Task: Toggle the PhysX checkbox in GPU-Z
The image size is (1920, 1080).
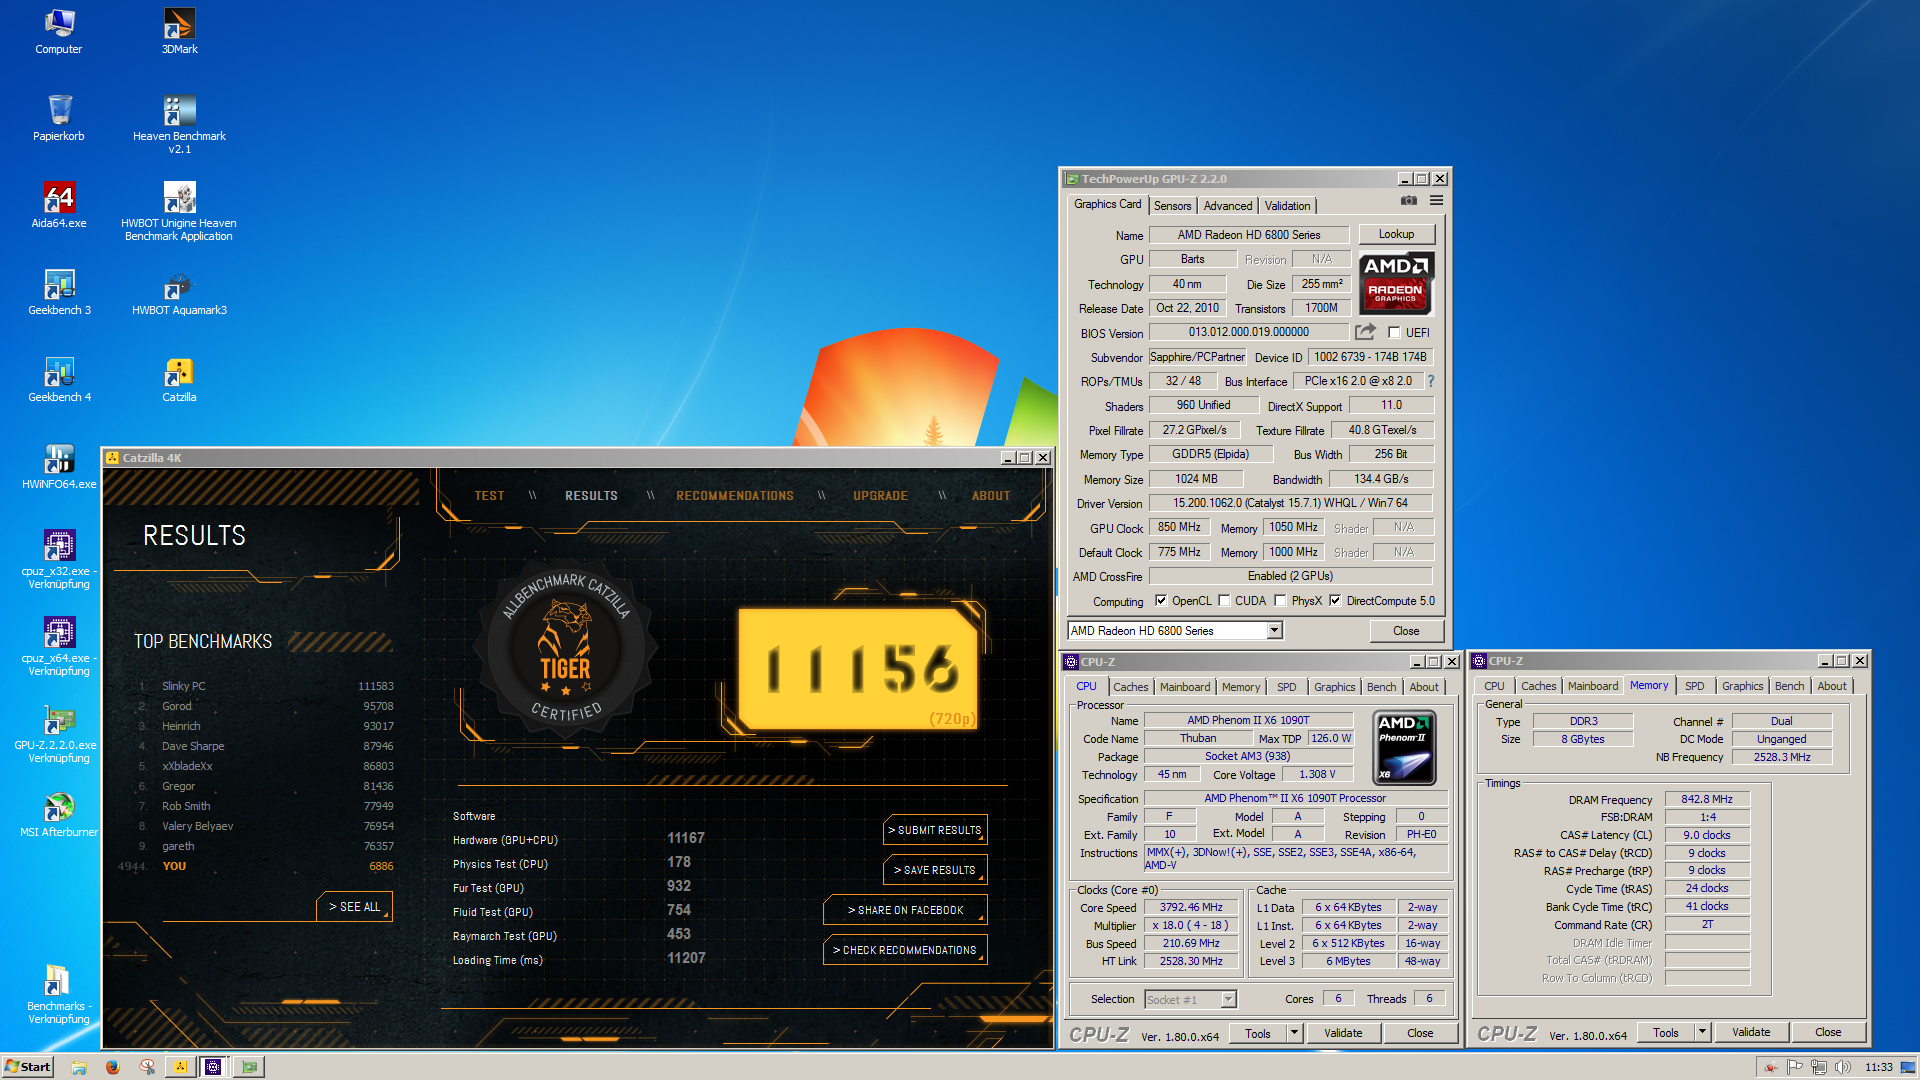Action: (1280, 601)
